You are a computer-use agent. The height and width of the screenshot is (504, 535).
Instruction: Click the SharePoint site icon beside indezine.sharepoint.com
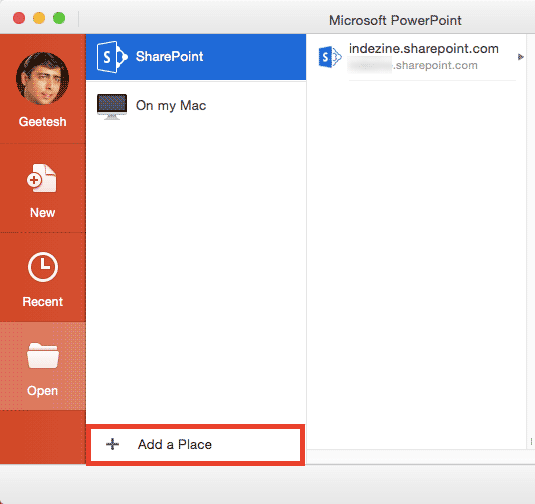click(330, 57)
